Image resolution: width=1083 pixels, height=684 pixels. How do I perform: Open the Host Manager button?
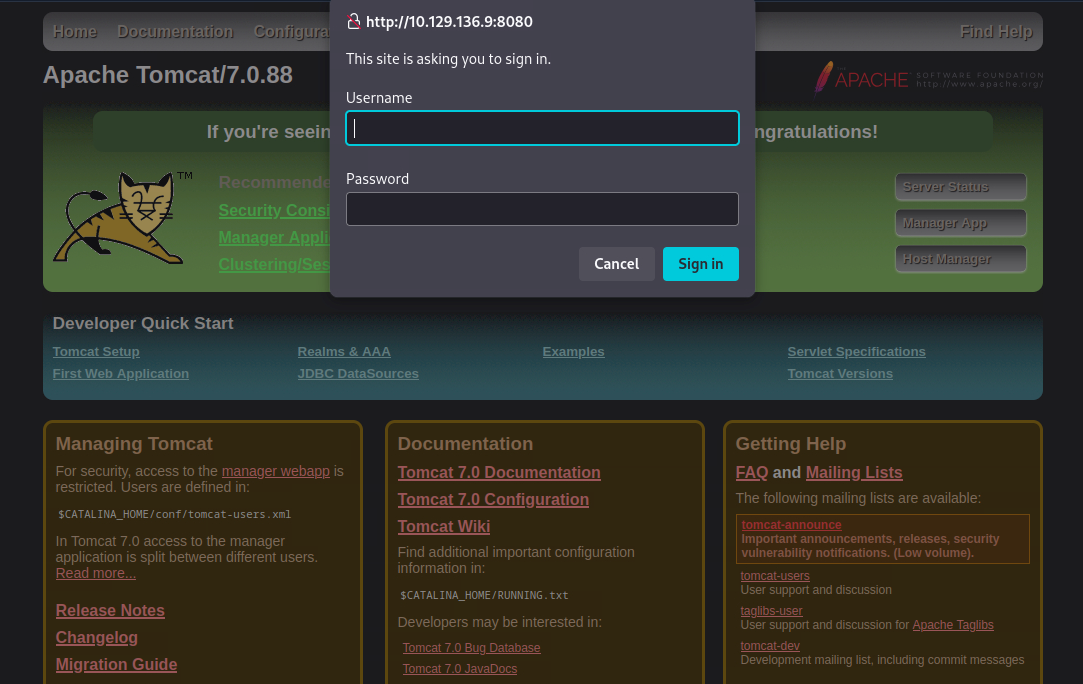[x=960, y=259]
